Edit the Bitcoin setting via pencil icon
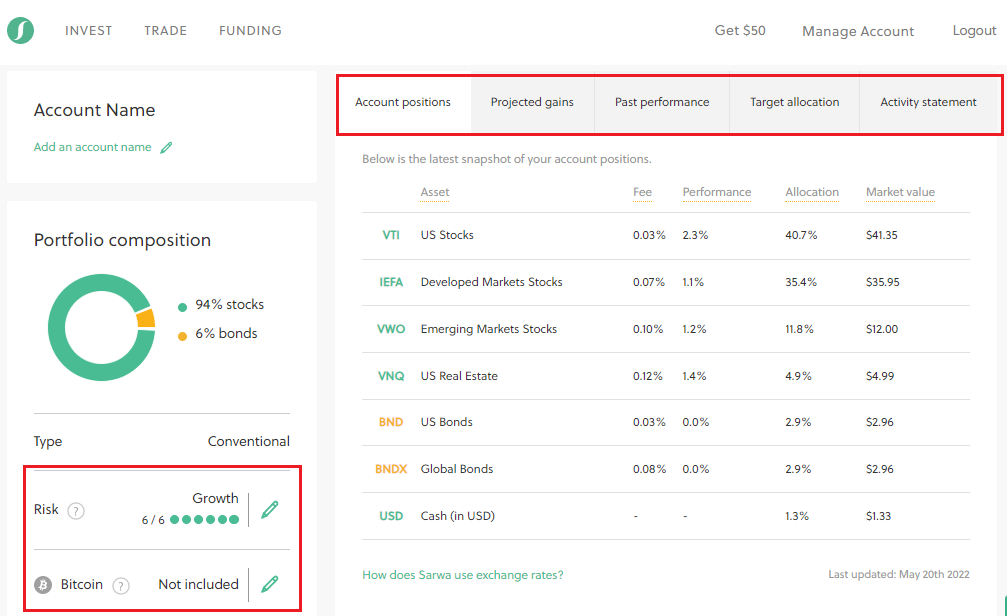Image resolution: width=1007 pixels, height=616 pixels. 269,584
